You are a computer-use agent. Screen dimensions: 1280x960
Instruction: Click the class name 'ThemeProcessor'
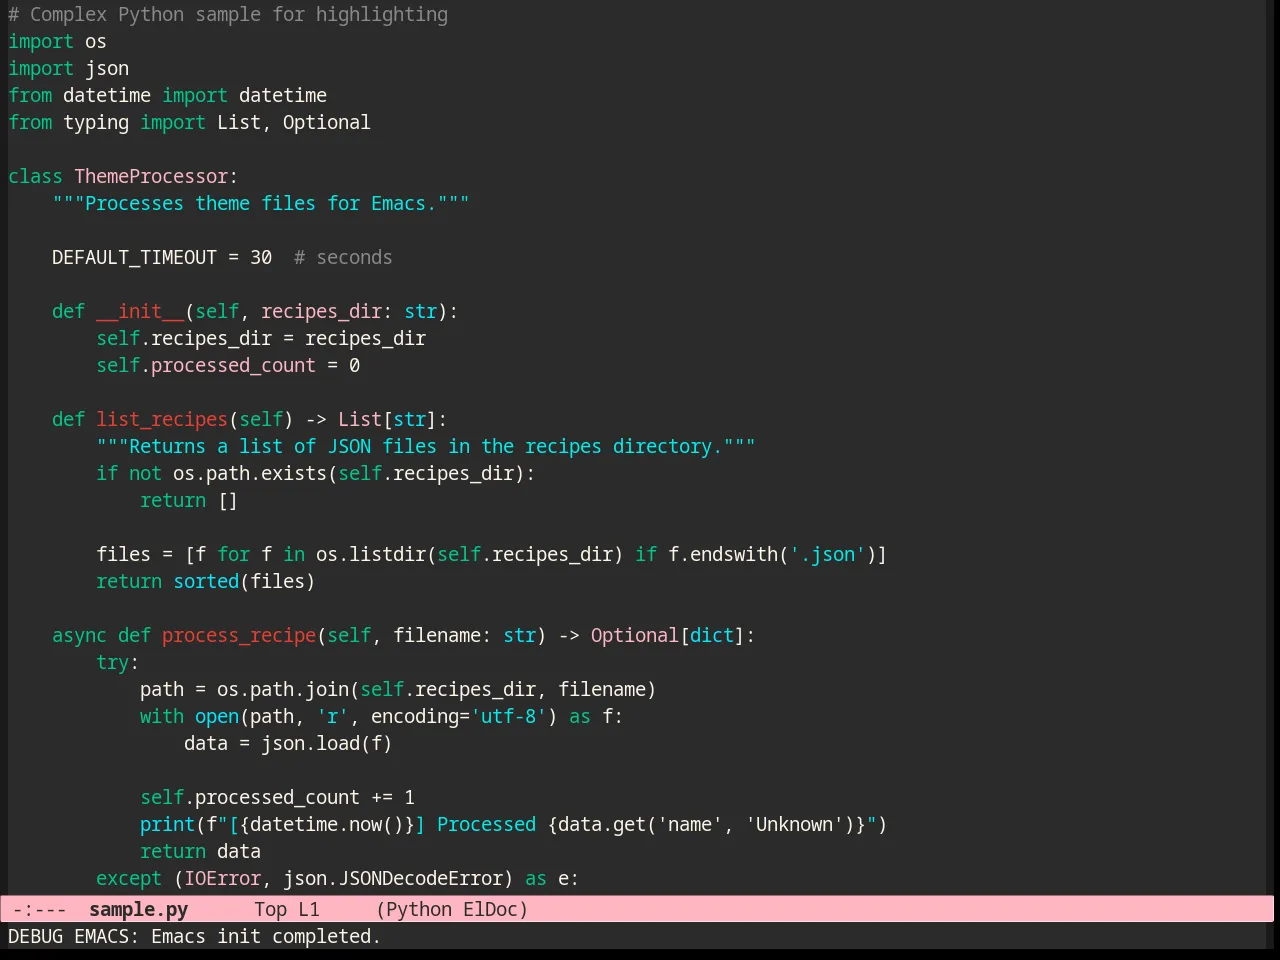(151, 176)
